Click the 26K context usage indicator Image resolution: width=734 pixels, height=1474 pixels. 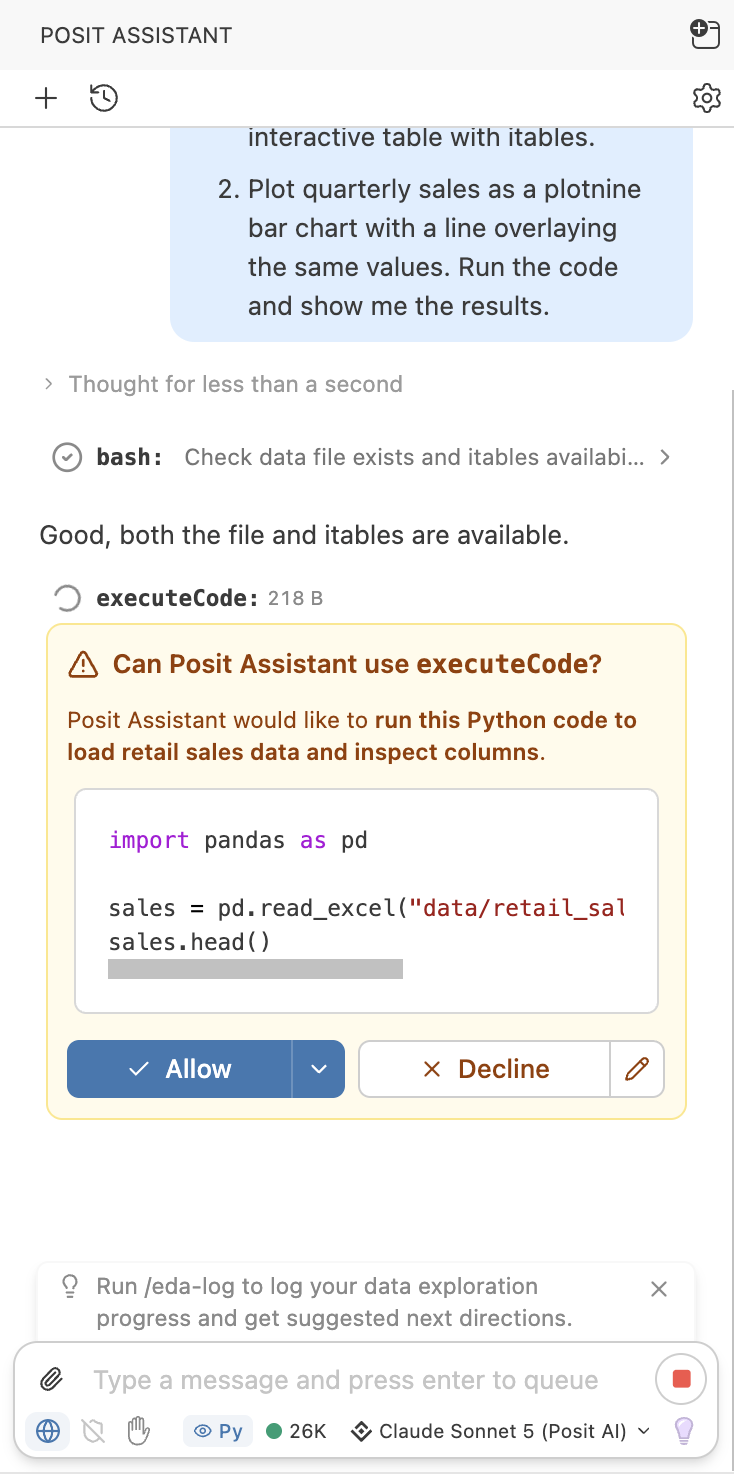(x=296, y=1431)
